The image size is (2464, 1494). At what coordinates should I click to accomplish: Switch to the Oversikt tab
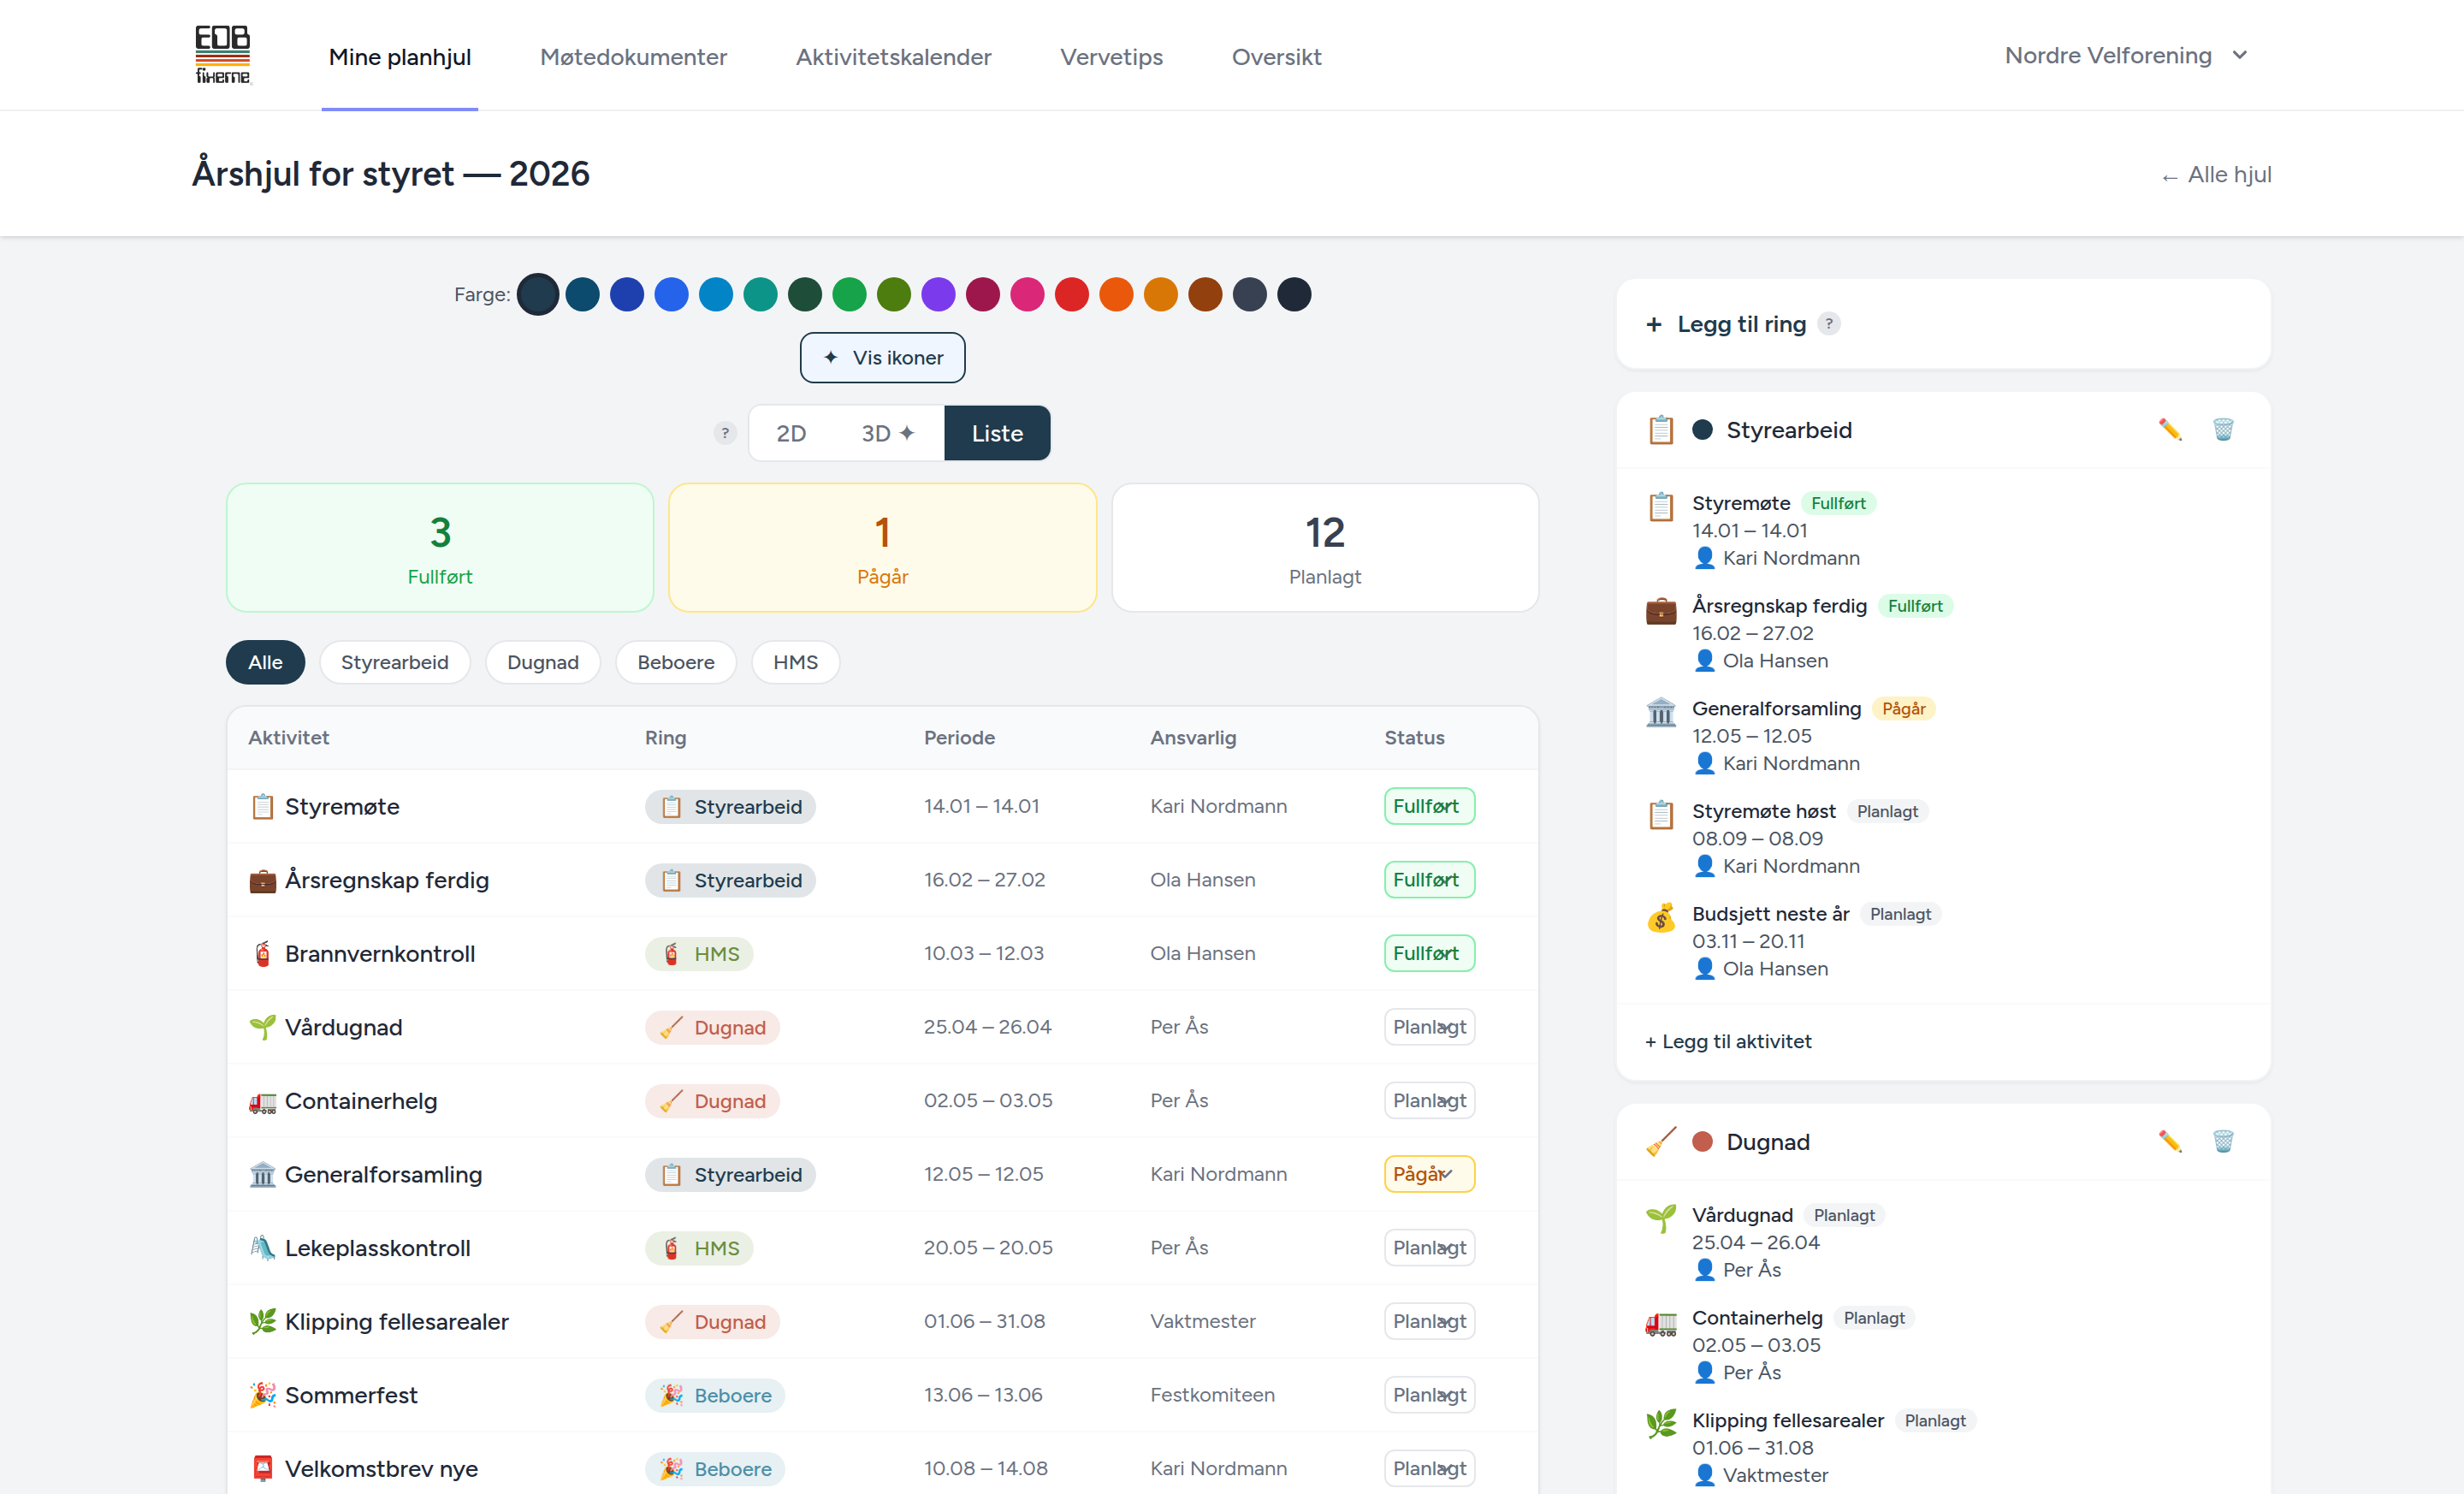coord(1276,57)
